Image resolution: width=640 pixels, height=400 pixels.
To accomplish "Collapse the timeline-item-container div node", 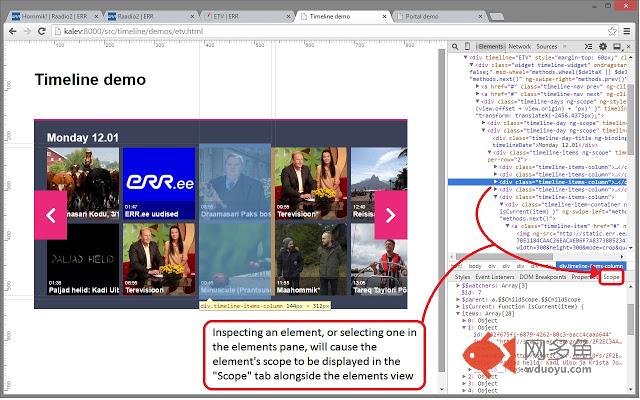I will (502, 204).
